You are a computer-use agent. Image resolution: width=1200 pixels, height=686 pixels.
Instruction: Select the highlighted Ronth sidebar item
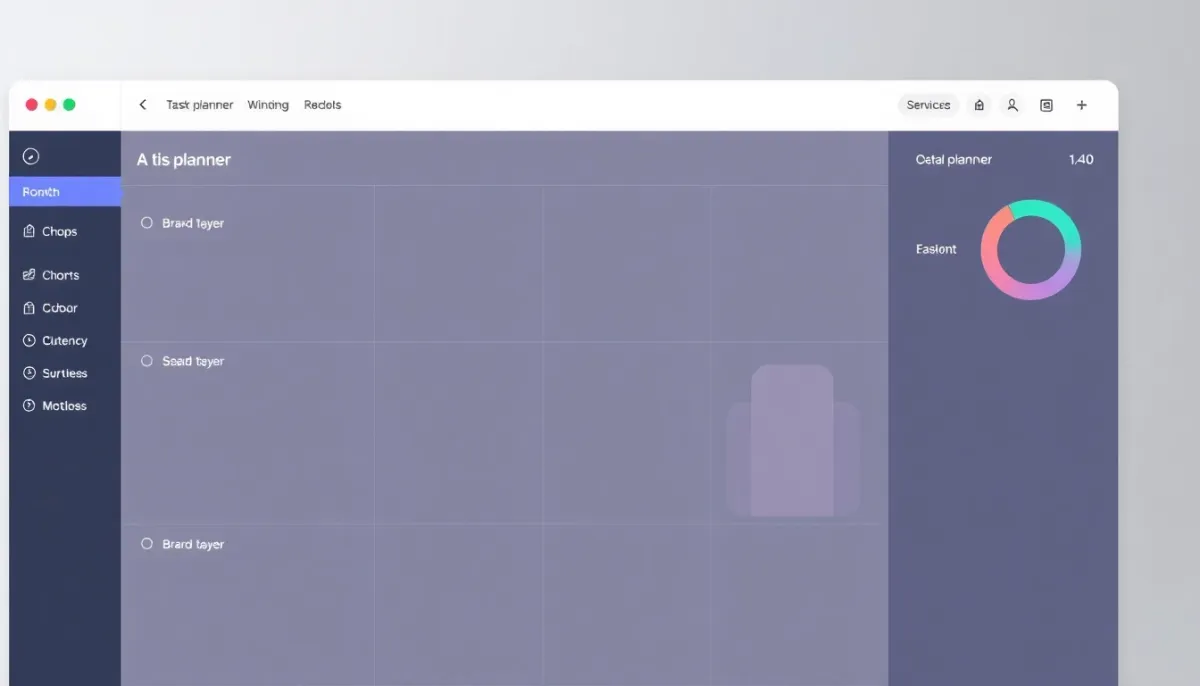click(65, 192)
